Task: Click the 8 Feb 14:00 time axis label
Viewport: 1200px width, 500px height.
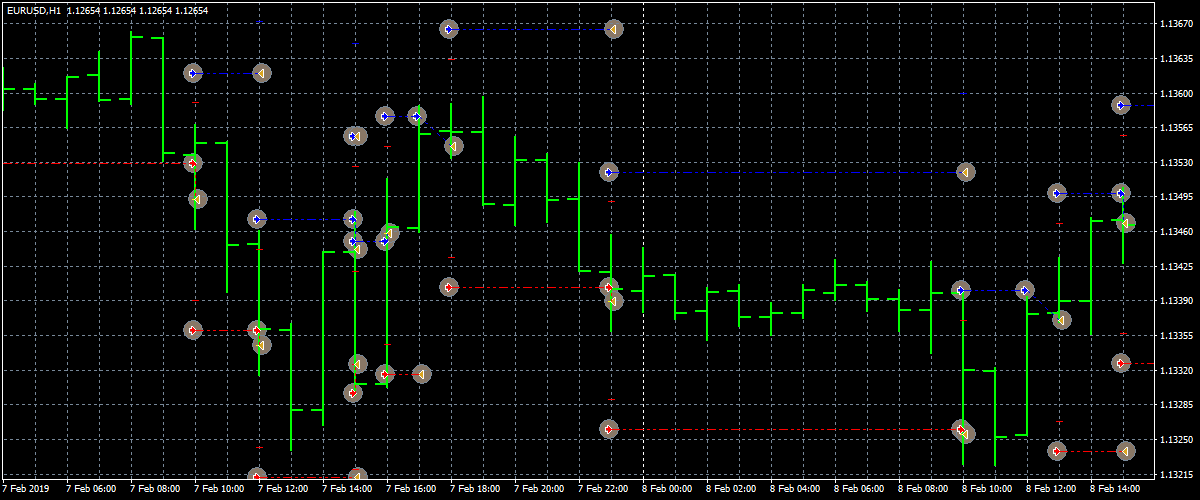Action: (x=1116, y=490)
